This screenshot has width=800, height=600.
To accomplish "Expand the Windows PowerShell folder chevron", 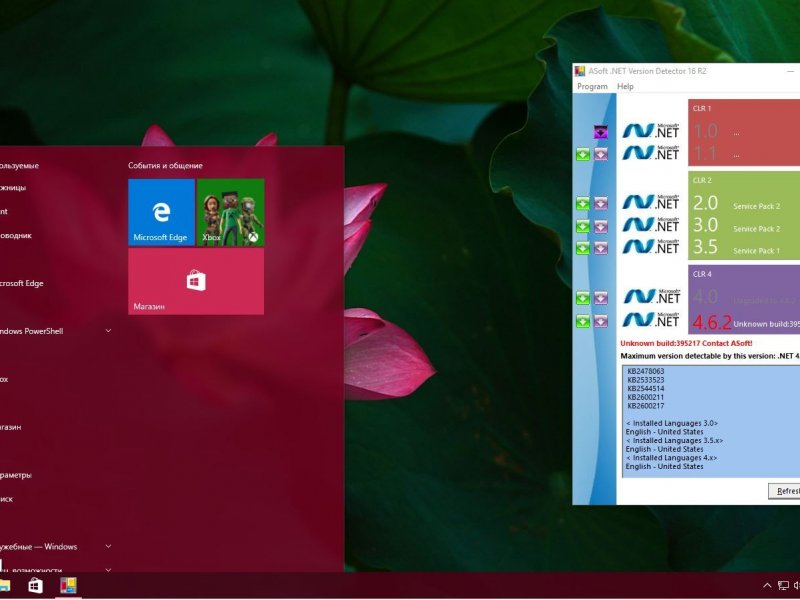I will pyautogui.click(x=108, y=331).
